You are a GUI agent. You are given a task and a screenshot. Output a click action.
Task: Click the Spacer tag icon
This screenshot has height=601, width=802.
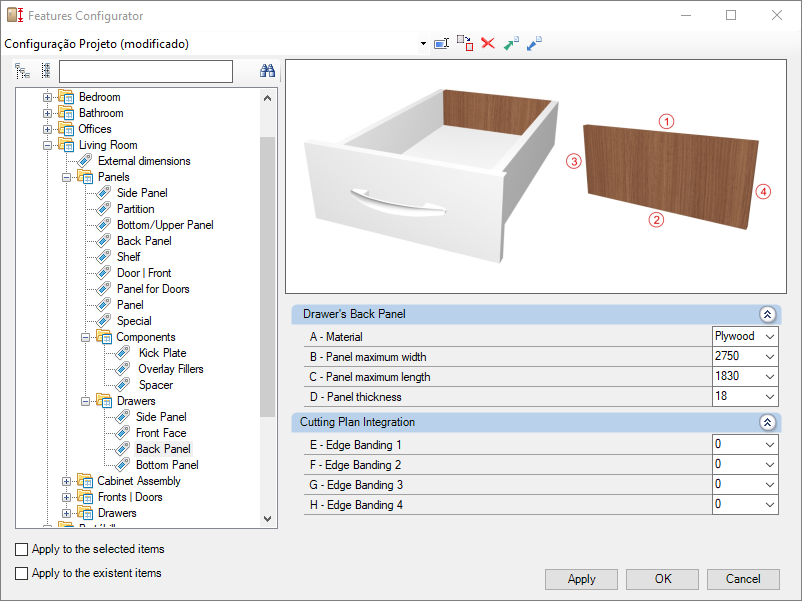coord(123,385)
